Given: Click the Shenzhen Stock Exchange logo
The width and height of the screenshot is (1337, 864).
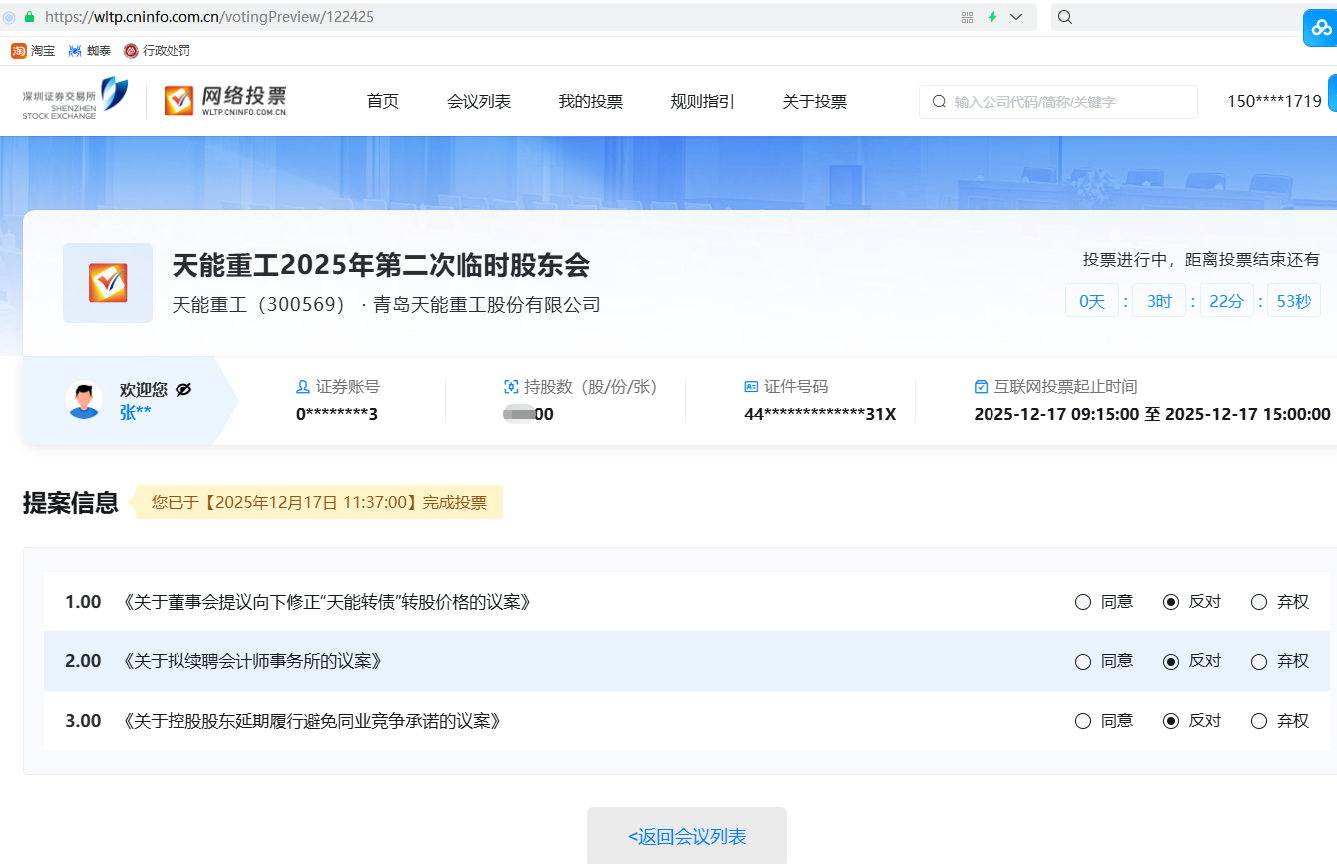Looking at the screenshot, I should pos(76,100).
